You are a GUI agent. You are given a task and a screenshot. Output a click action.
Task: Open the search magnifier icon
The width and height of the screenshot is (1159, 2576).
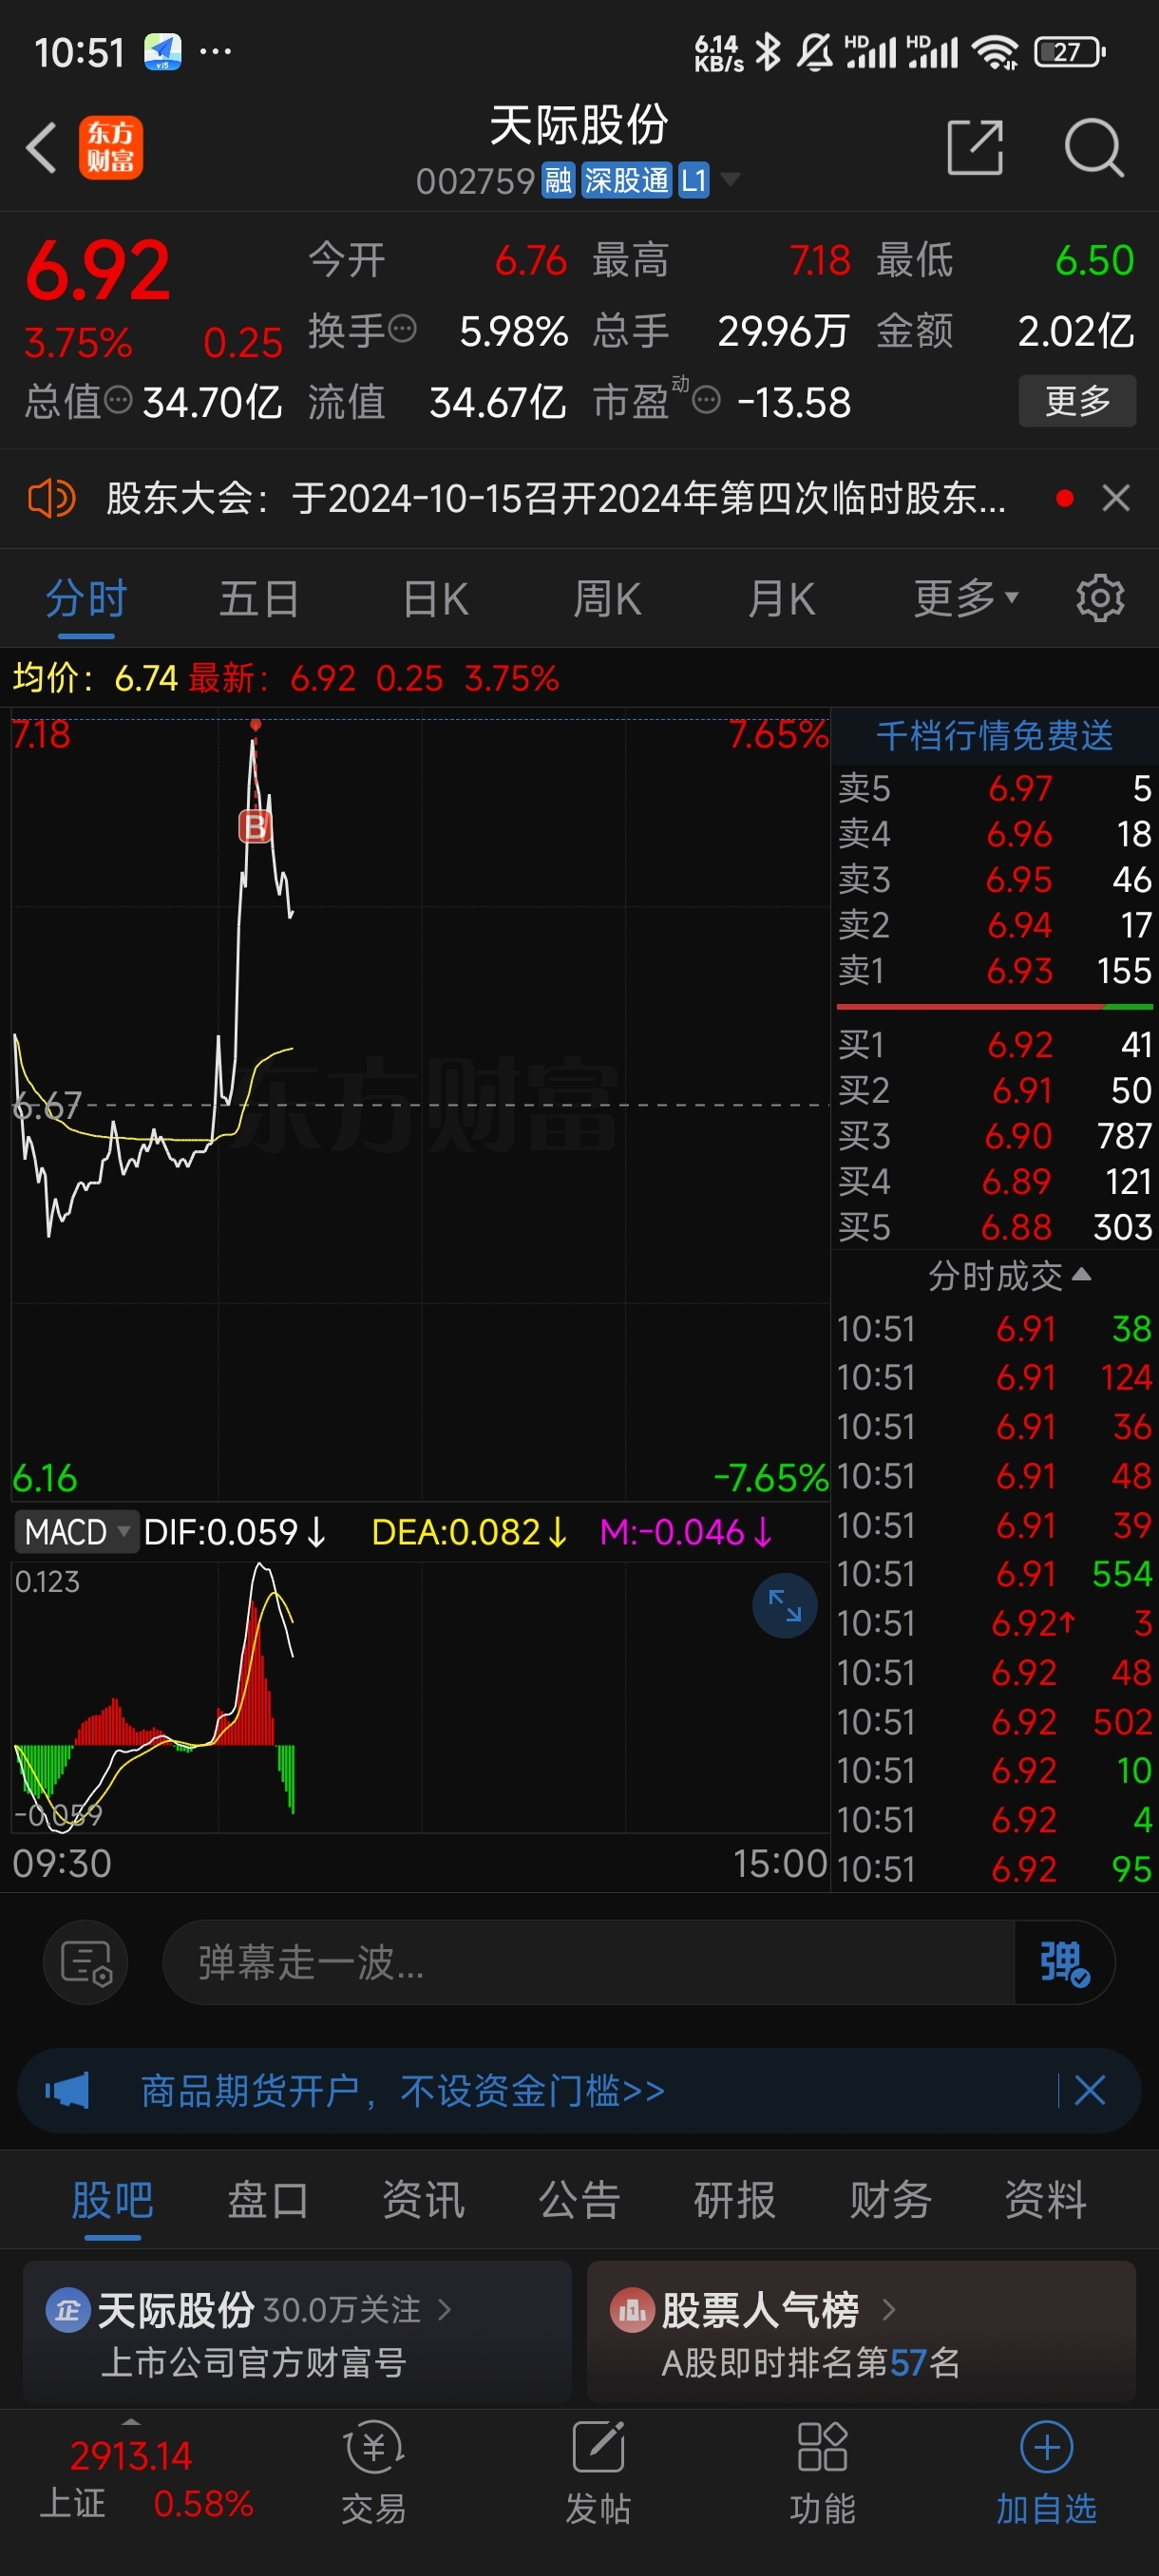click(1094, 148)
